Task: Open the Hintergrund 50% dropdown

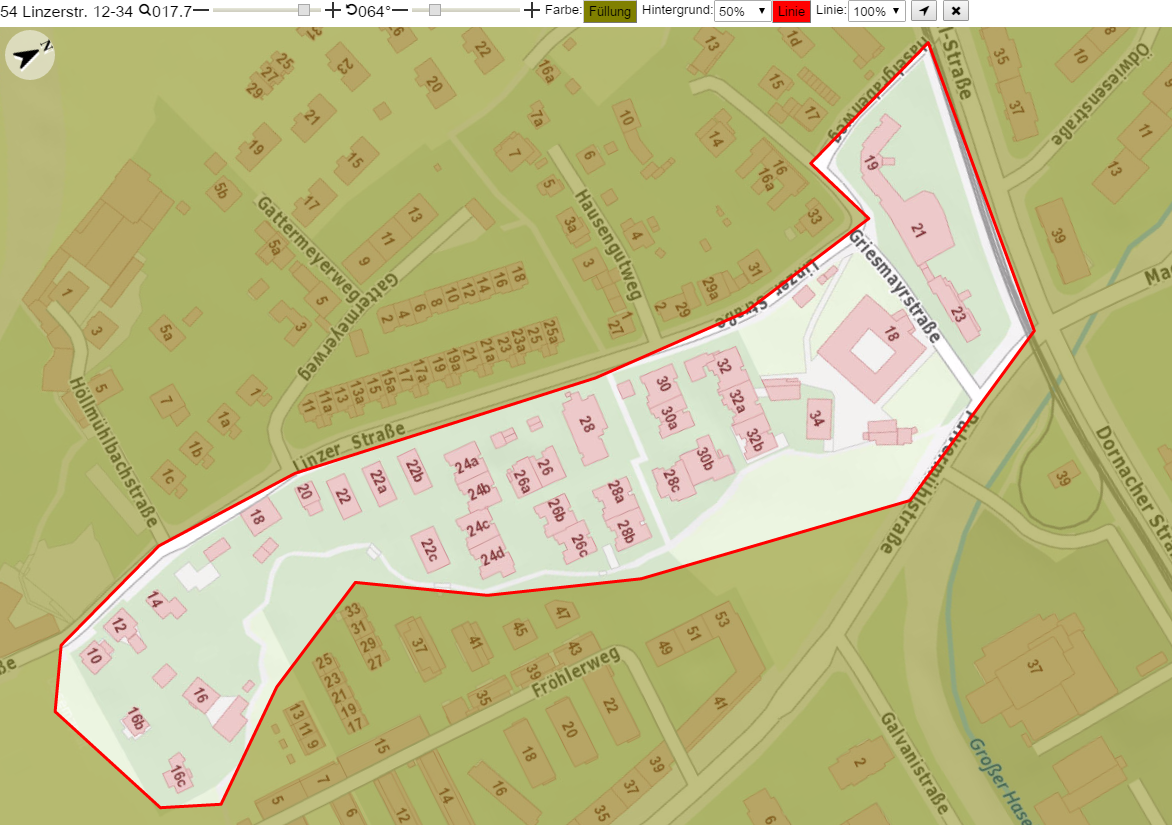Action: (742, 11)
